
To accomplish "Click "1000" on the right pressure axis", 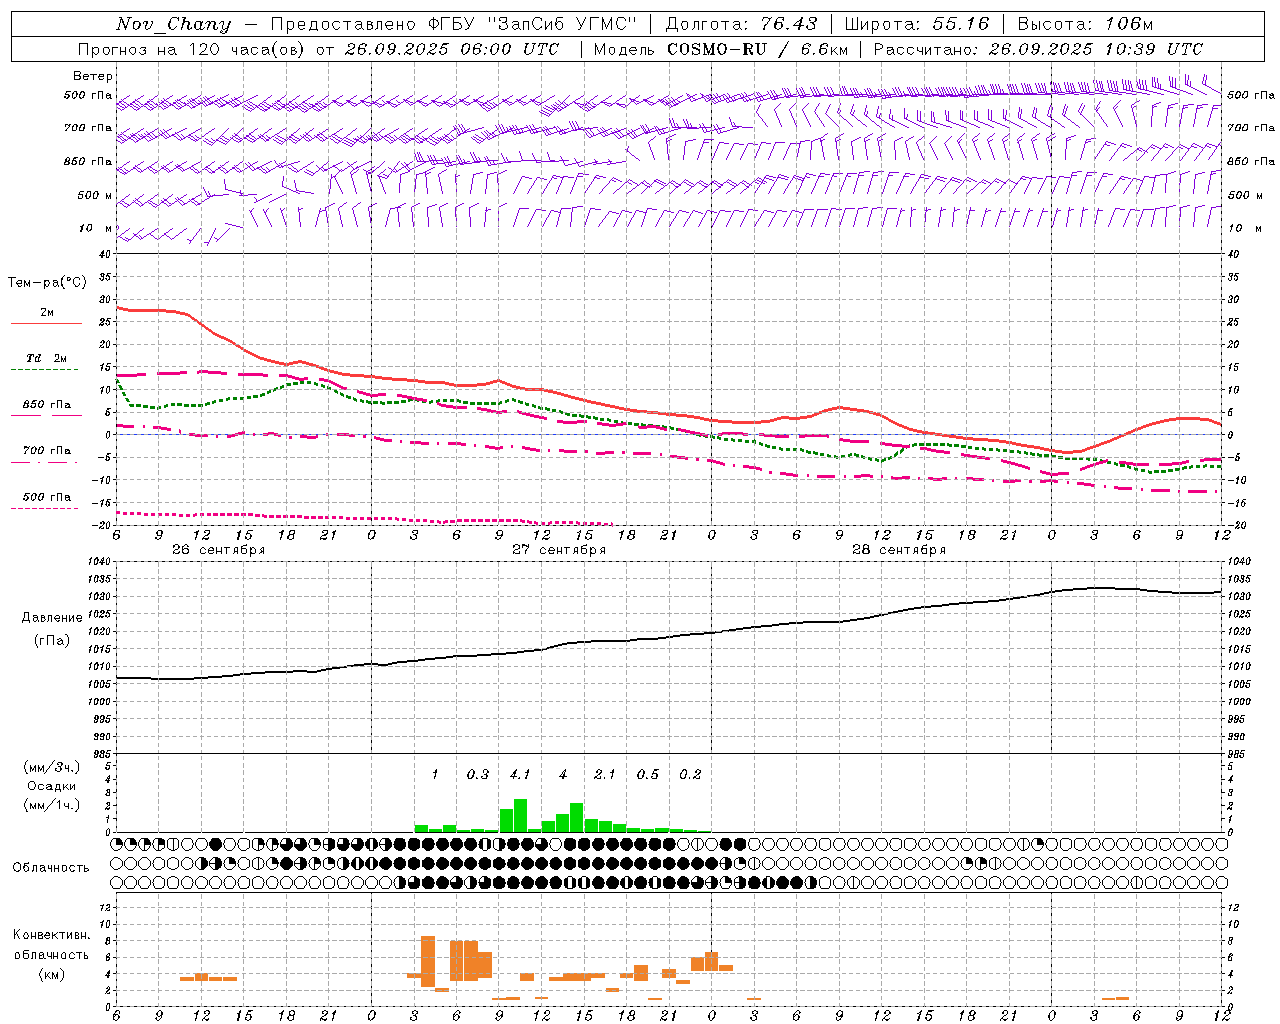I will [x=1239, y=702].
